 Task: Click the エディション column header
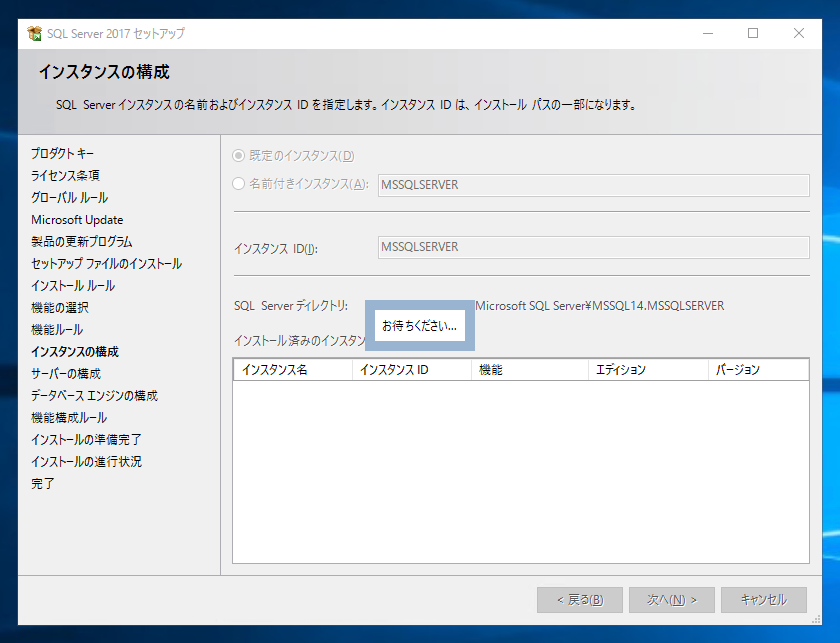click(649, 370)
